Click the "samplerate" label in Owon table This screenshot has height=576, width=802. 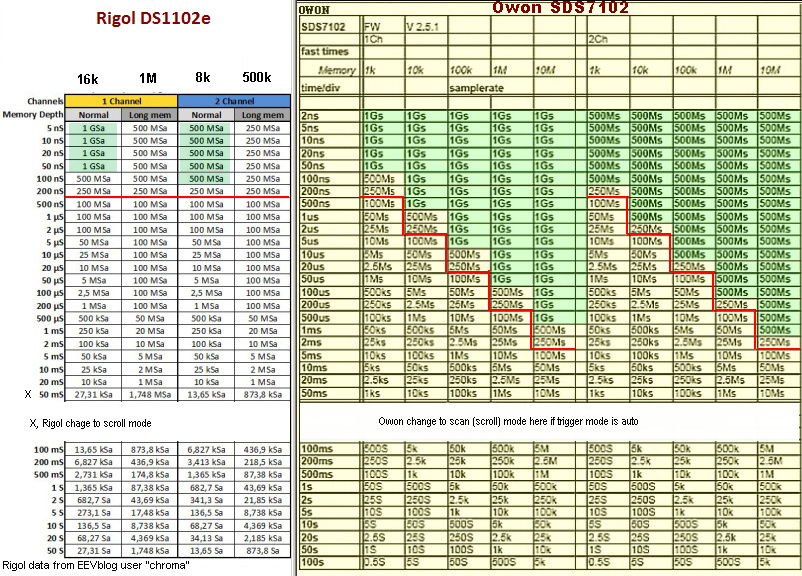(477, 88)
